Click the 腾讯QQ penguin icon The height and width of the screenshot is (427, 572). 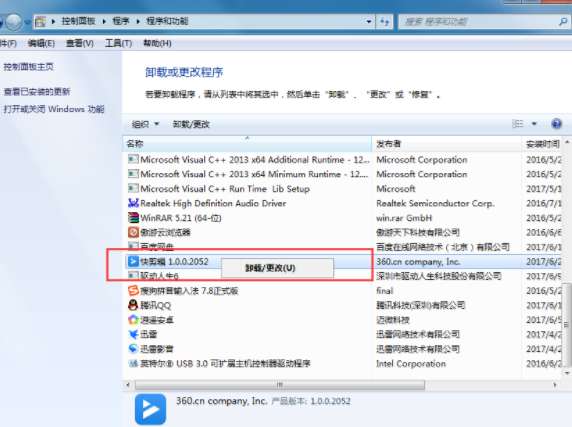pos(133,305)
